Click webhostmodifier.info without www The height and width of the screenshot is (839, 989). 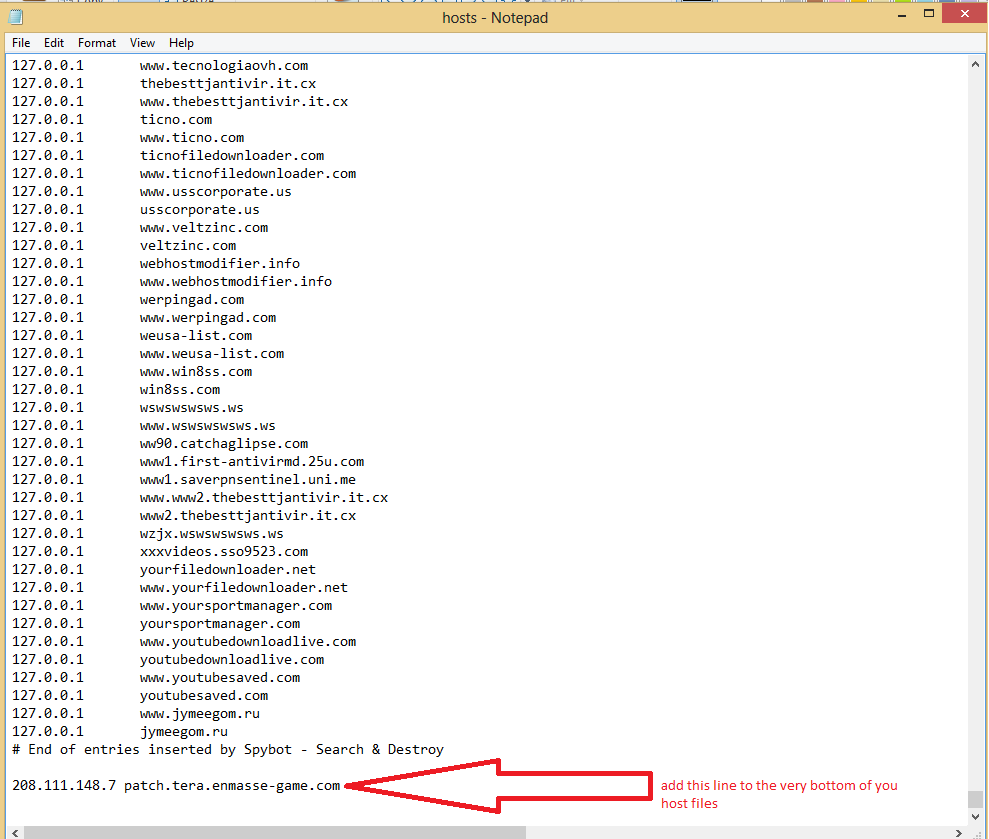pyautogui.click(x=219, y=264)
